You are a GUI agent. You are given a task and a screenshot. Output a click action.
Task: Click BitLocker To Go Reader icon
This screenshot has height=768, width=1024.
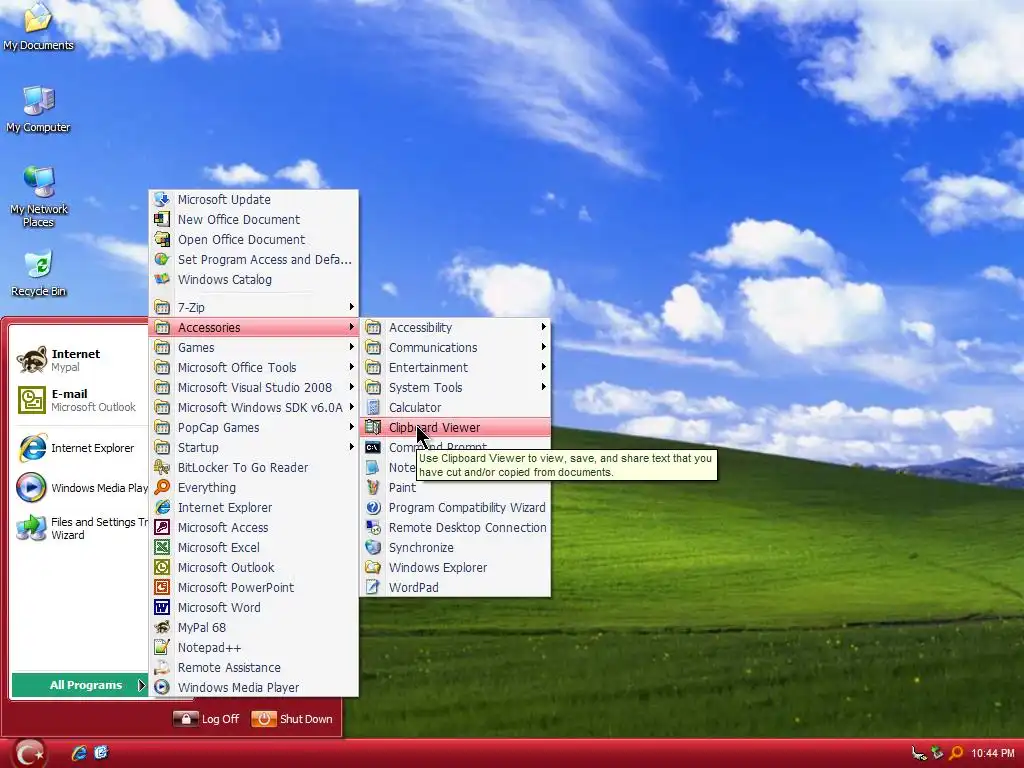tap(162, 468)
